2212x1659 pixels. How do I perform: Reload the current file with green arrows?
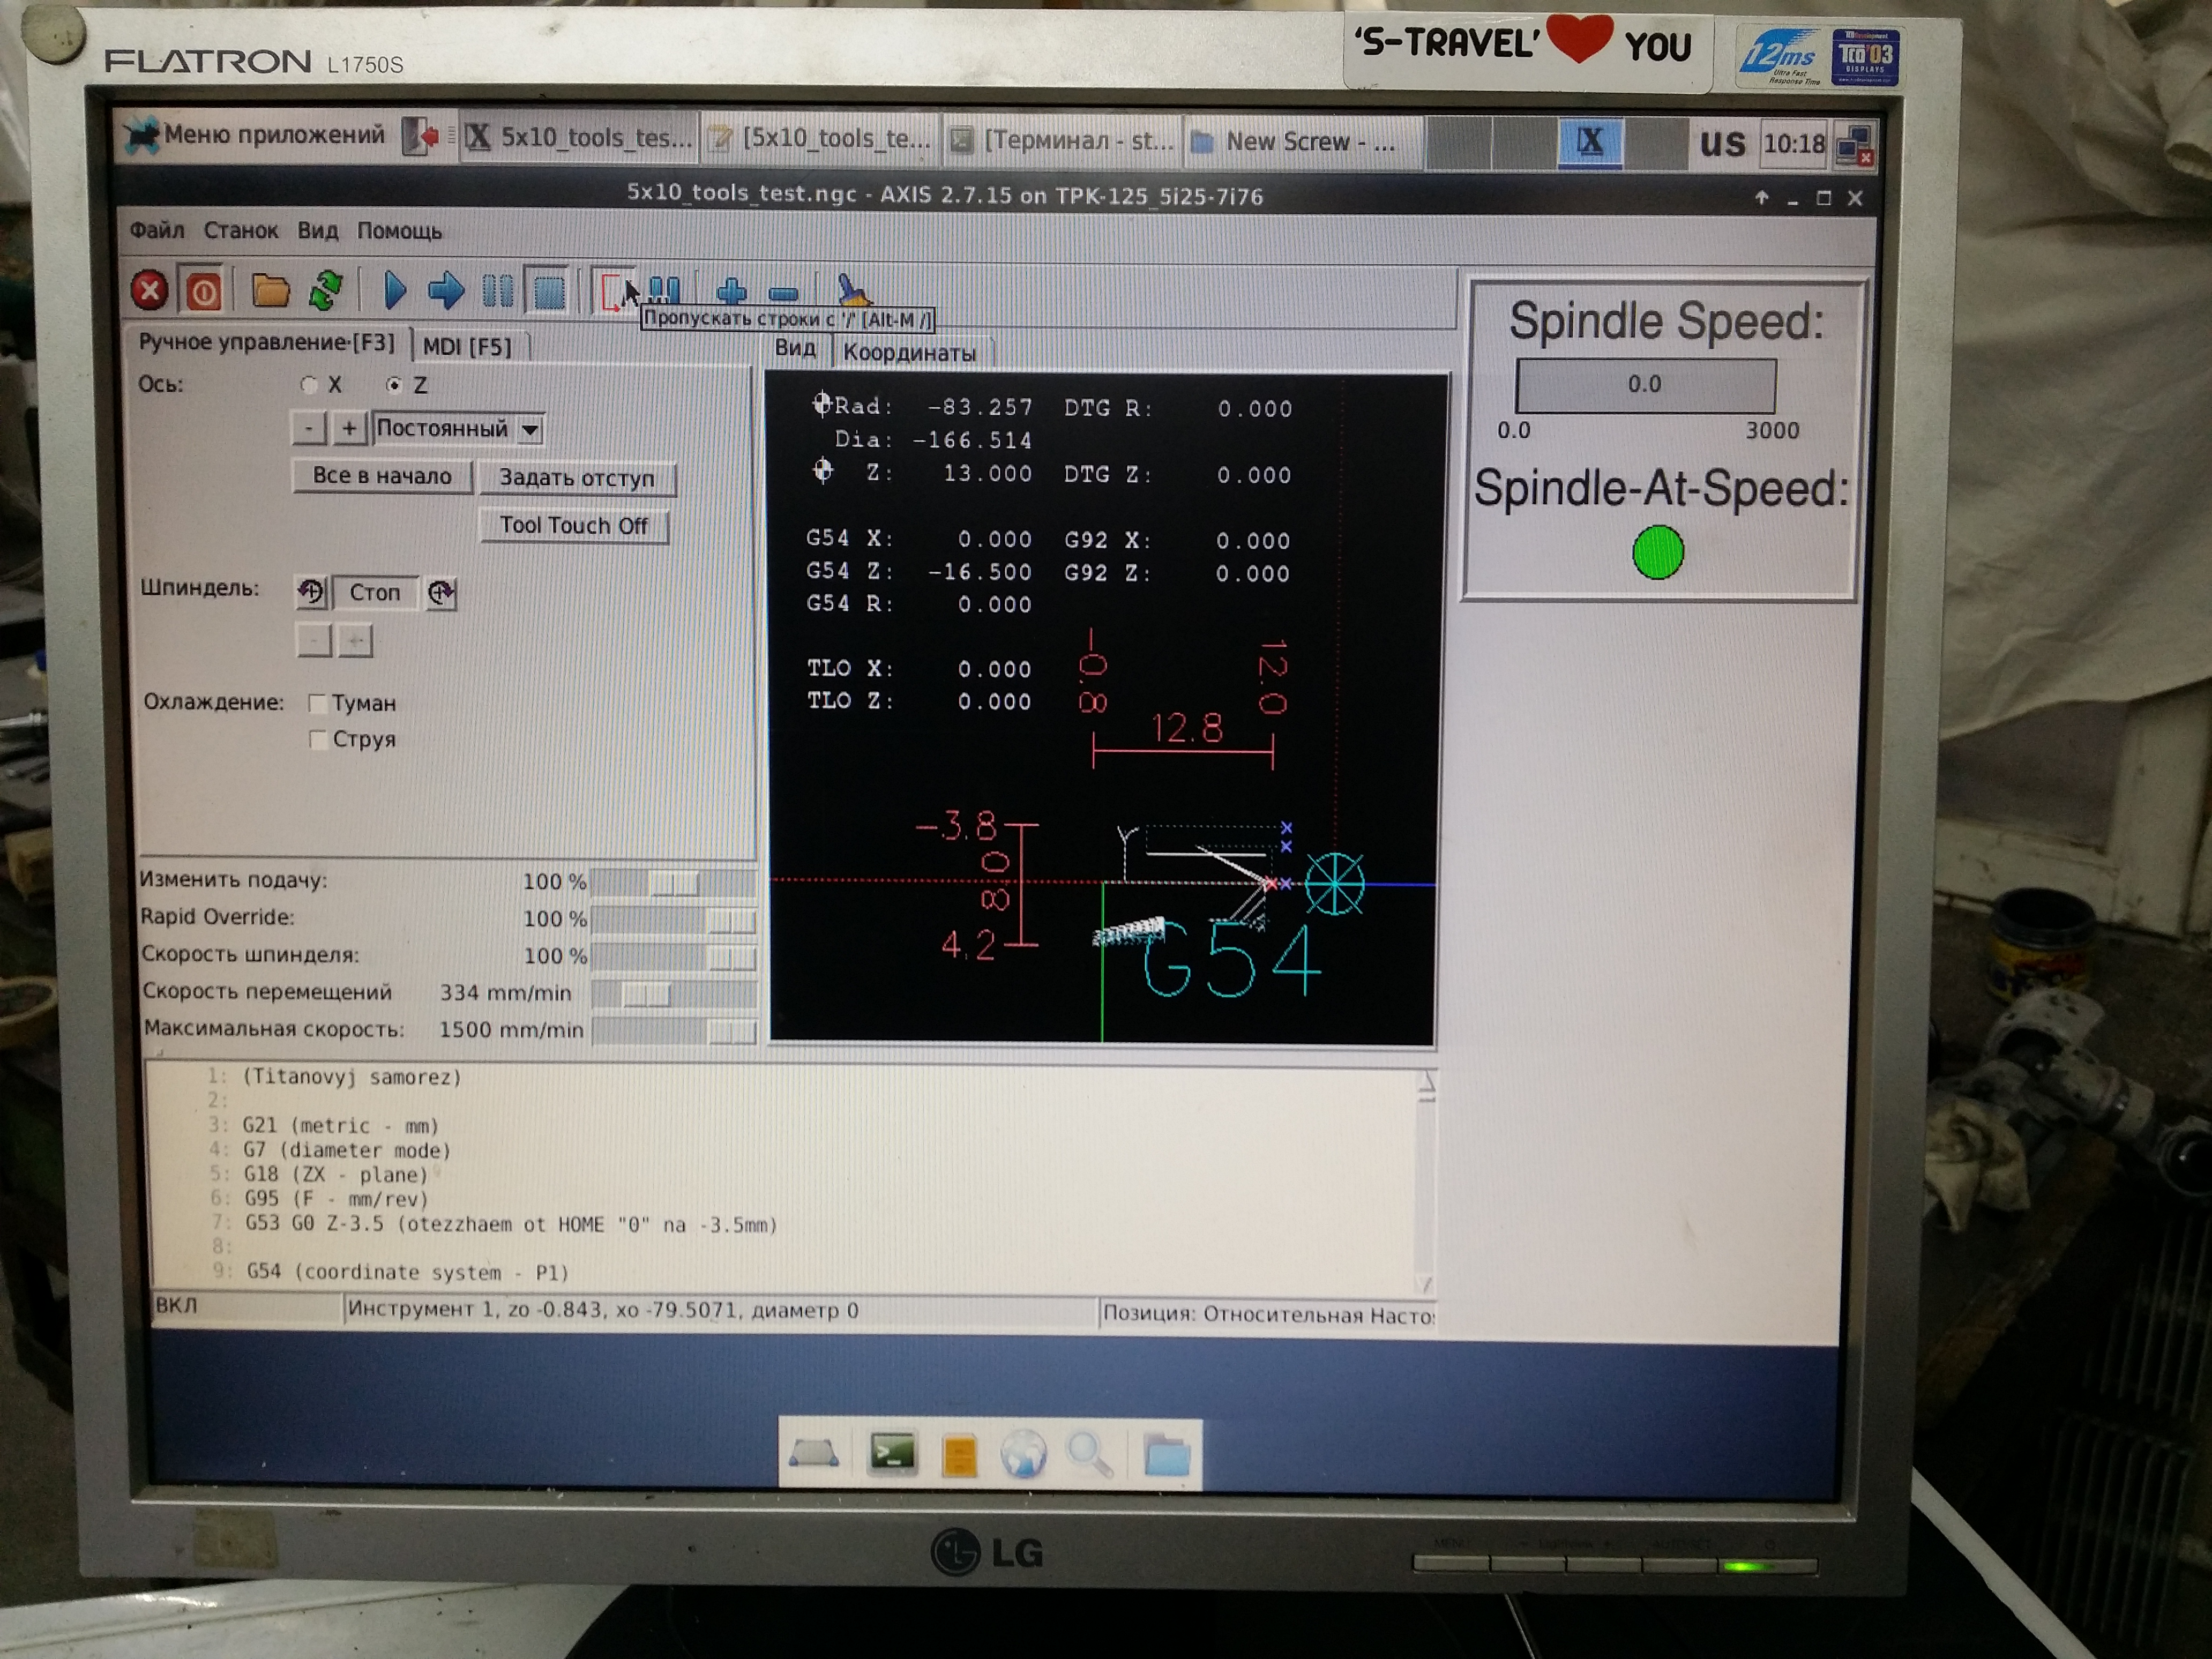tap(326, 291)
